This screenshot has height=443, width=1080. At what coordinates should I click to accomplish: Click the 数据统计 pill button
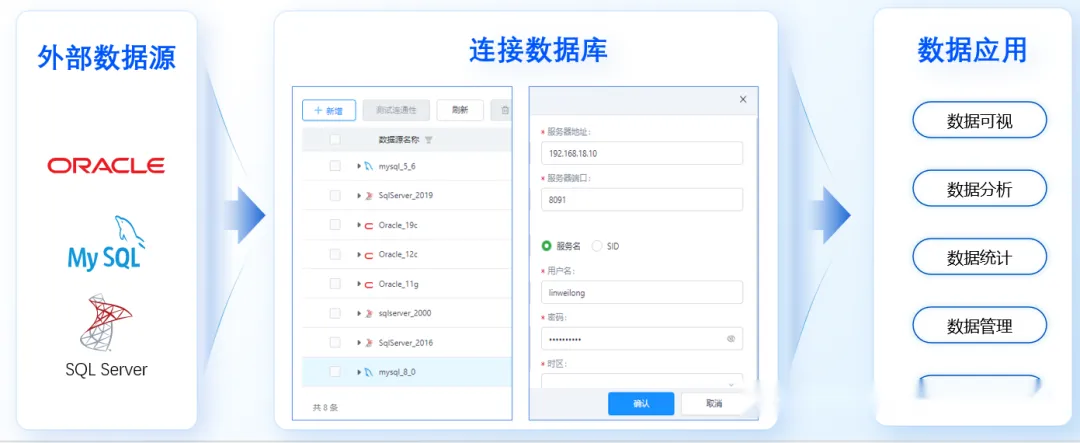(x=979, y=258)
